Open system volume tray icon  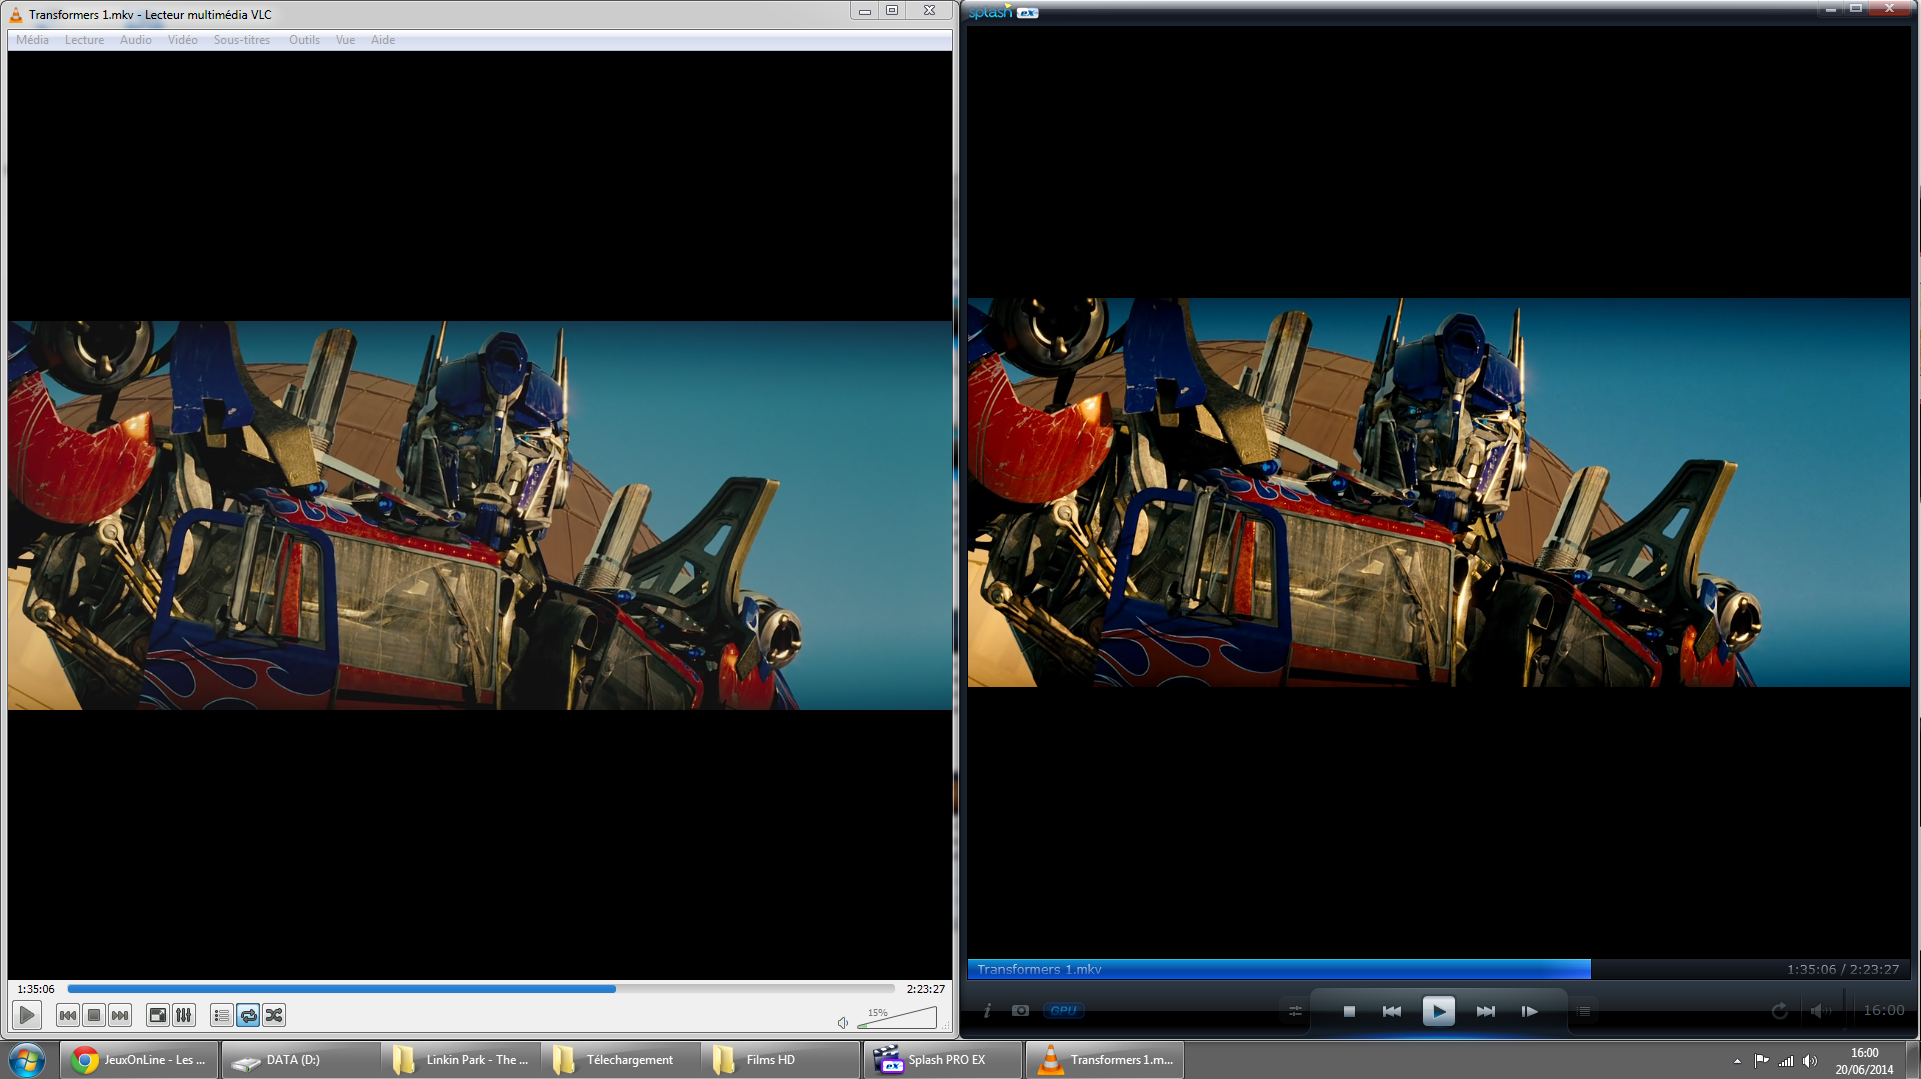1810,1061
